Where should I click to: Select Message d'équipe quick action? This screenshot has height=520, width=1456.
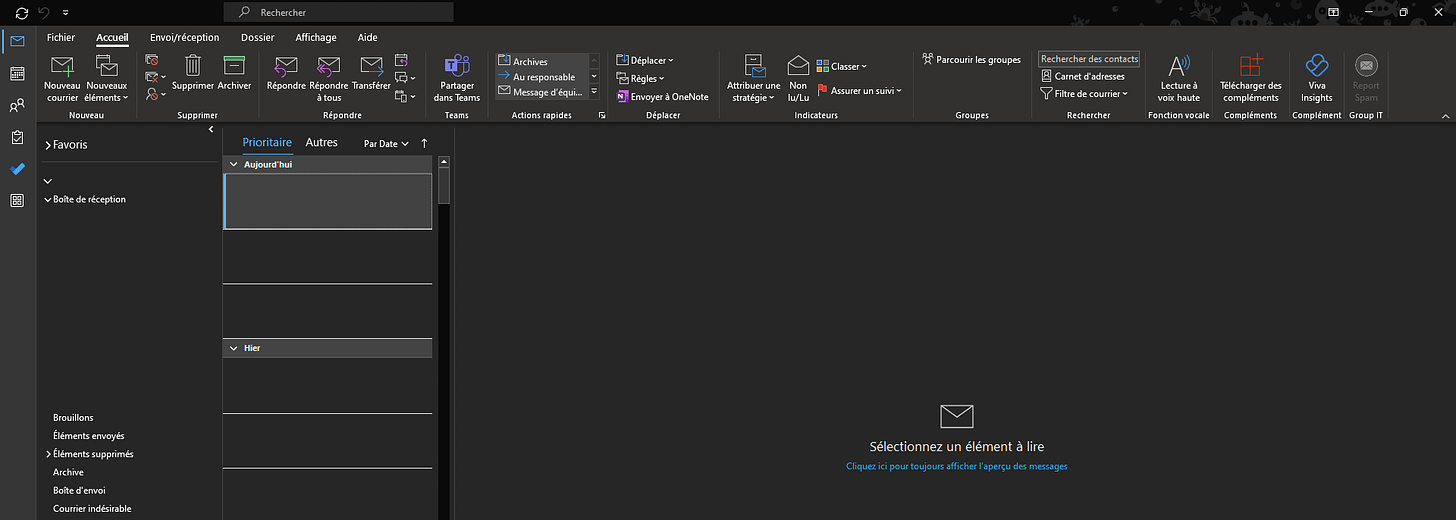[540, 92]
